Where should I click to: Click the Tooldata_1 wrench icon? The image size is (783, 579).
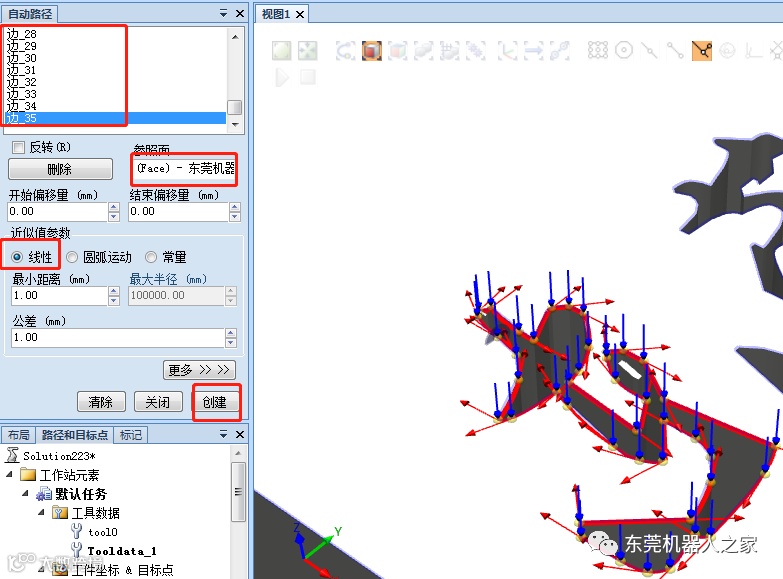76,551
